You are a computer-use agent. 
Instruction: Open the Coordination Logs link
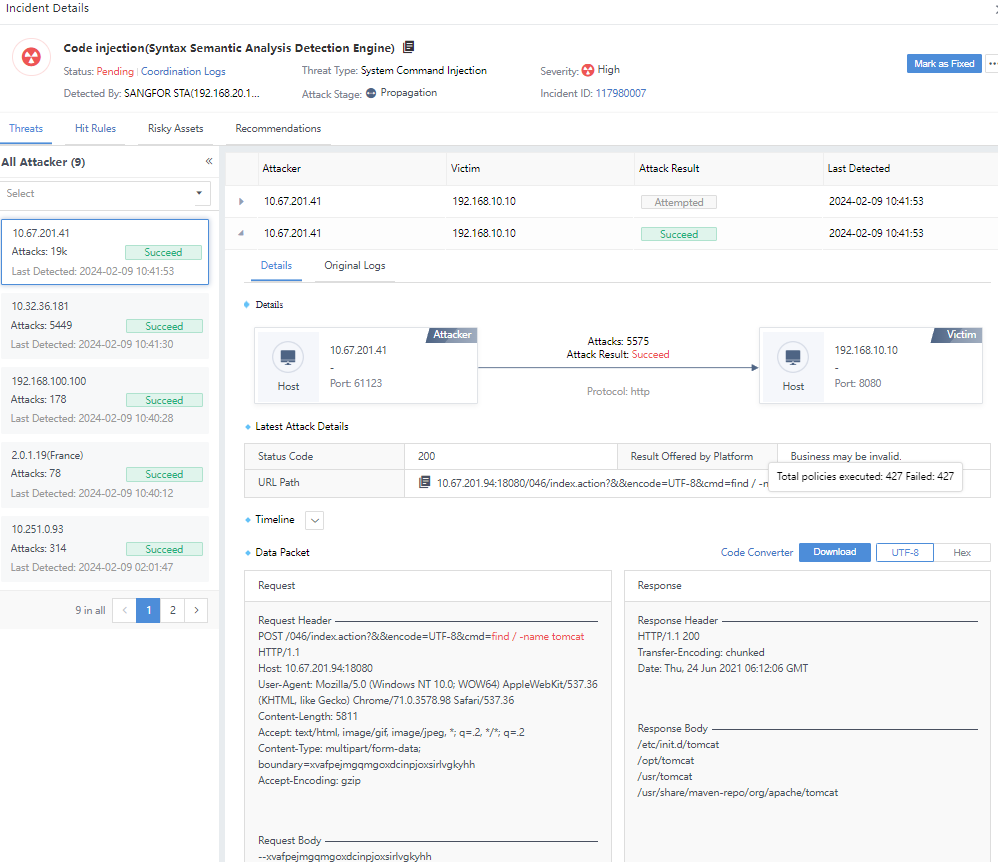pos(183,72)
